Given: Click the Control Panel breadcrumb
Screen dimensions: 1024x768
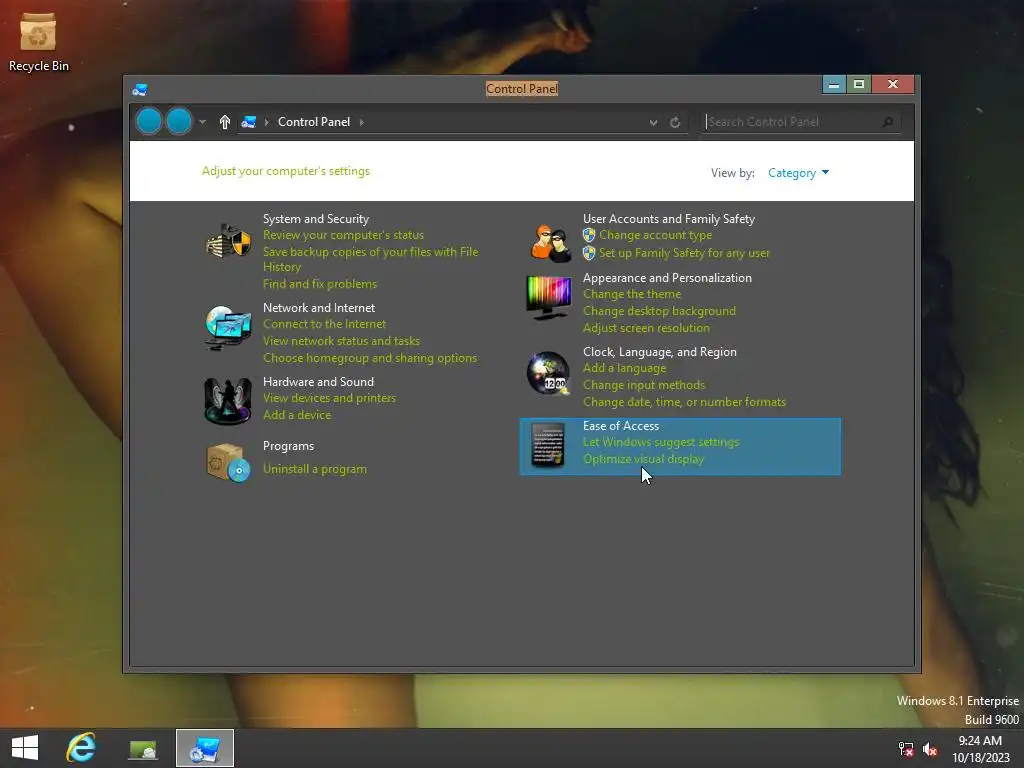Looking at the screenshot, I should [x=314, y=122].
